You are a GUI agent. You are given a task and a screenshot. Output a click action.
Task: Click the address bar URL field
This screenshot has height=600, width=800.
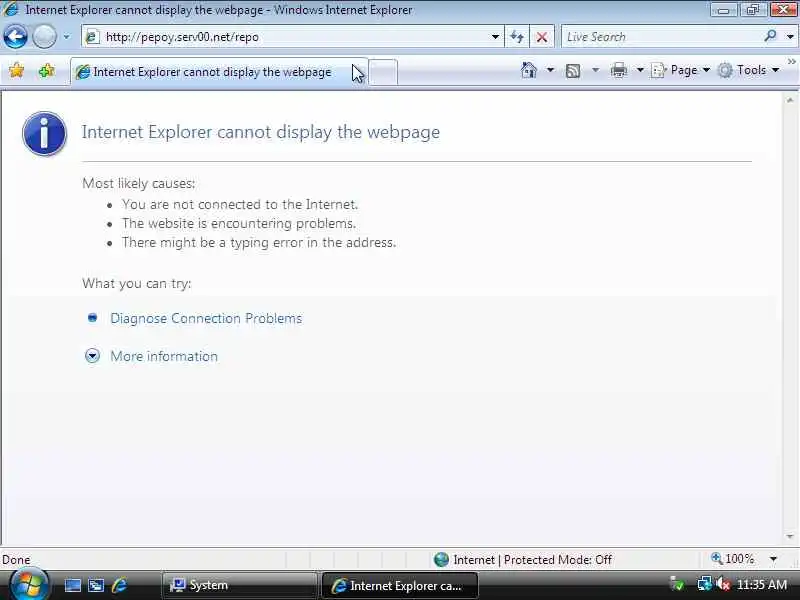291,37
